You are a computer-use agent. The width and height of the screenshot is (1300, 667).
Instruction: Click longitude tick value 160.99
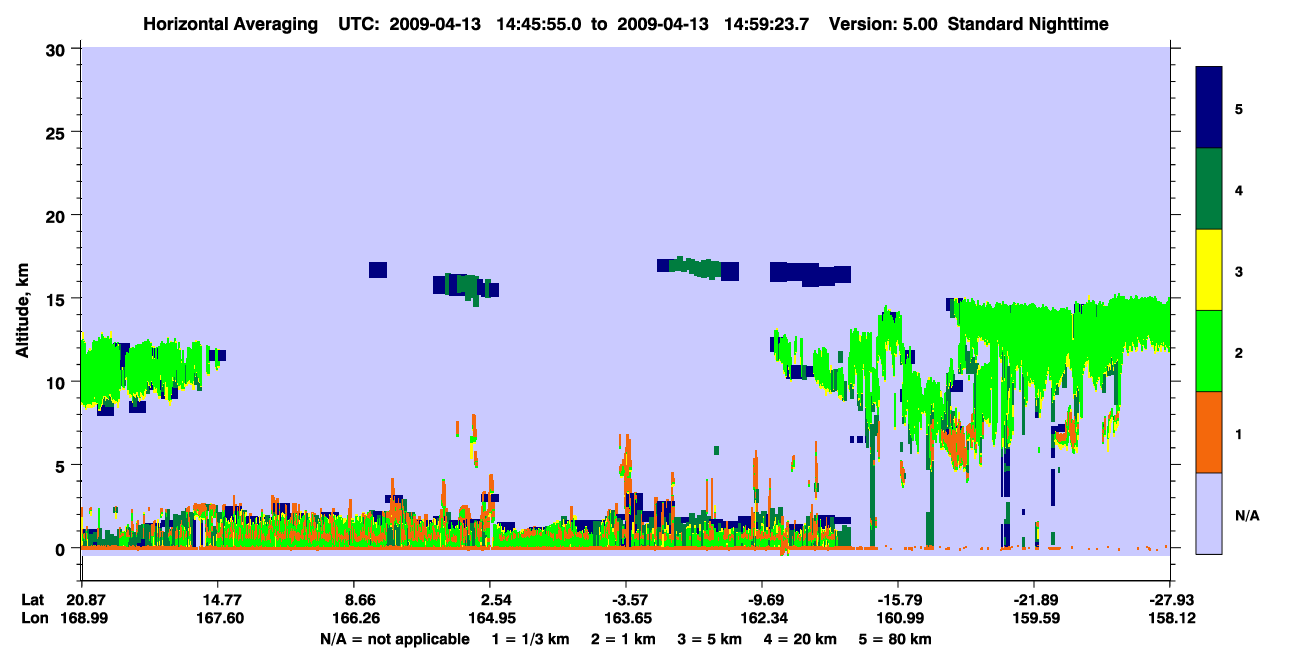(898, 619)
